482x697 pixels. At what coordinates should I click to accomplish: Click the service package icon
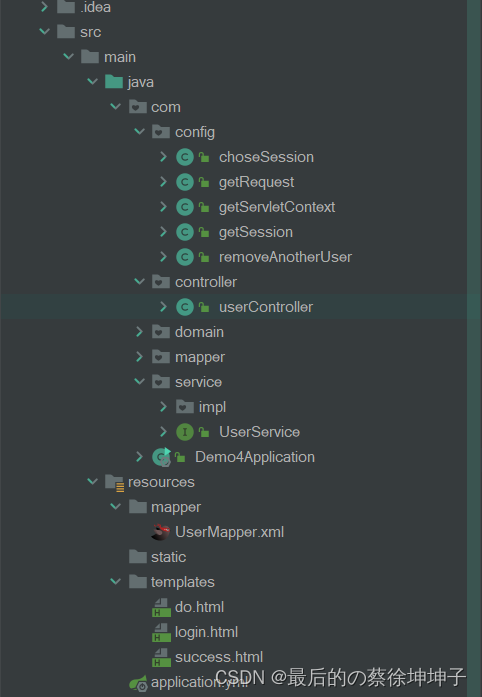click(x=161, y=382)
